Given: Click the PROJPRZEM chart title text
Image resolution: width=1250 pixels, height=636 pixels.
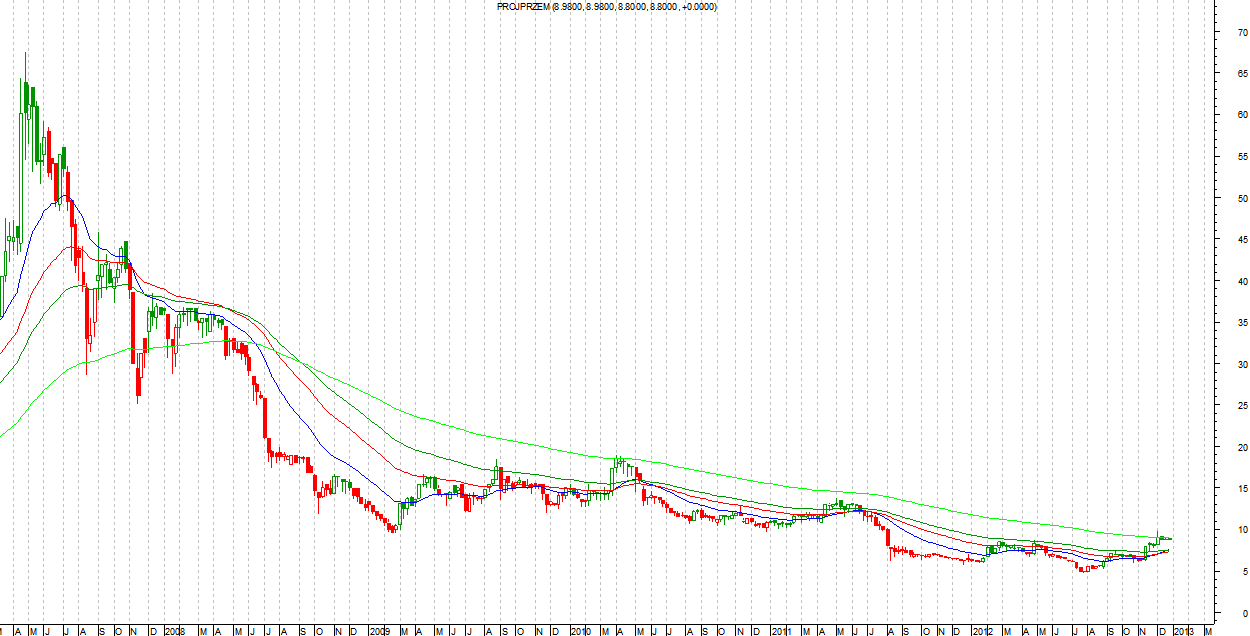Looking at the screenshot, I should (x=606, y=7).
